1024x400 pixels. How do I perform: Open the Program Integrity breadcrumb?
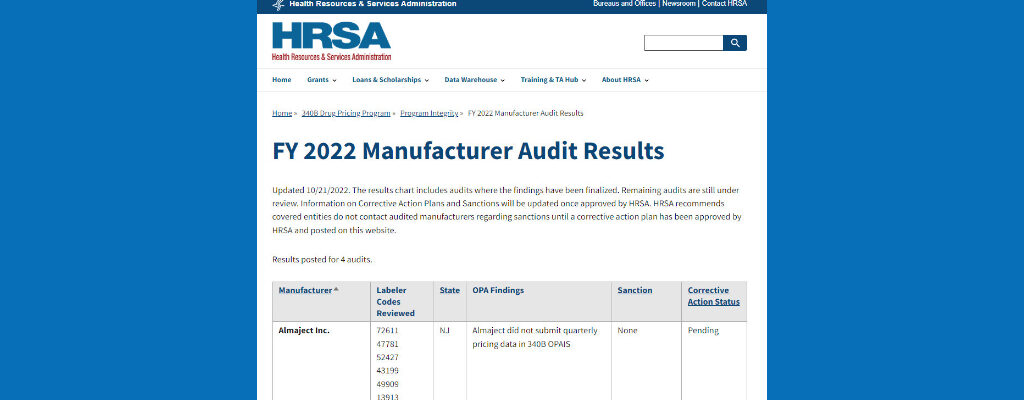pos(429,113)
